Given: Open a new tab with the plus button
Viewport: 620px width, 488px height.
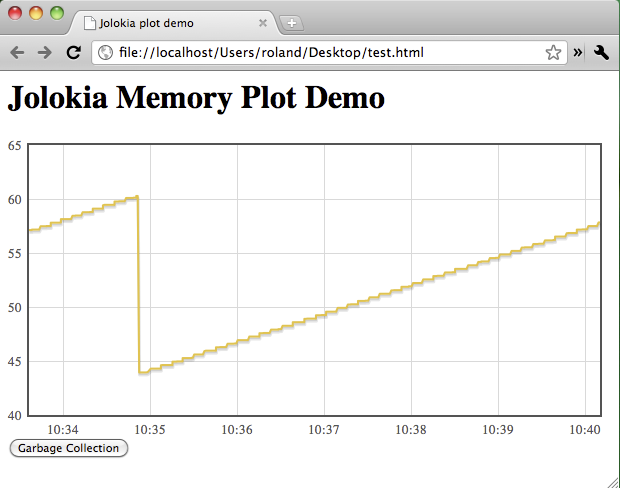Looking at the screenshot, I should pos(292,23).
